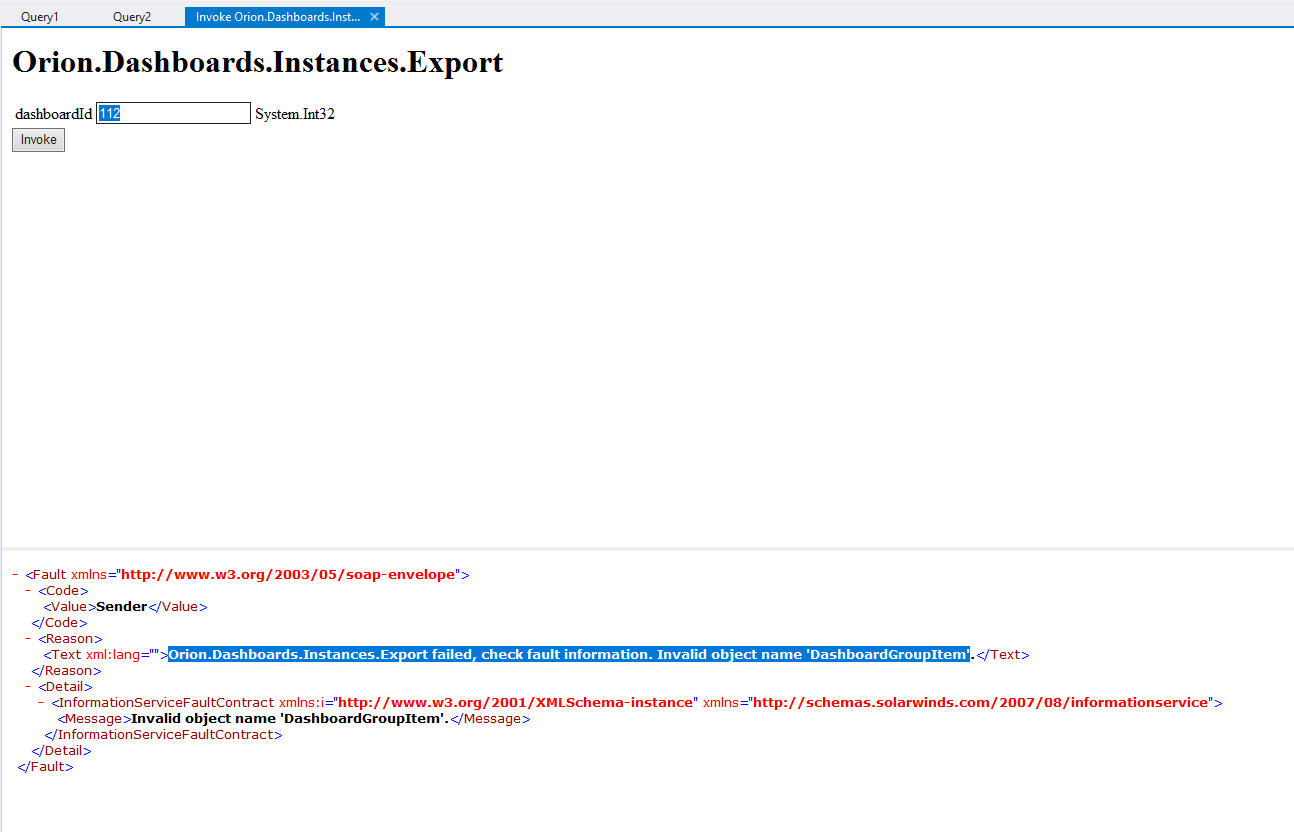Click the soap-envelope namespace URL
Viewport: 1294px width, 832px height.
coord(288,575)
